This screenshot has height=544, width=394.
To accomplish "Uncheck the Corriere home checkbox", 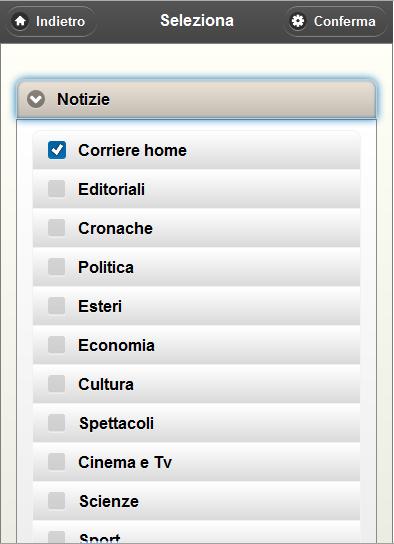I will [57, 150].
